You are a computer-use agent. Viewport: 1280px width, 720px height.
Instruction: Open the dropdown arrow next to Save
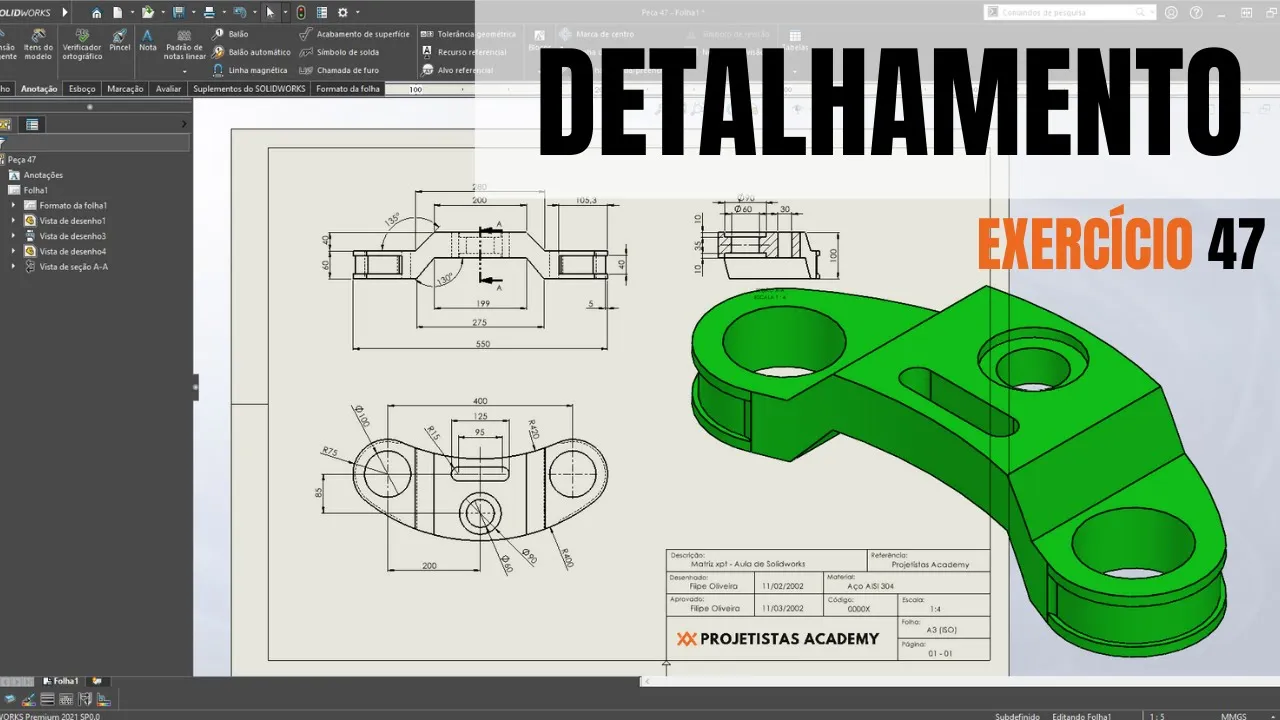pyautogui.click(x=192, y=13)
